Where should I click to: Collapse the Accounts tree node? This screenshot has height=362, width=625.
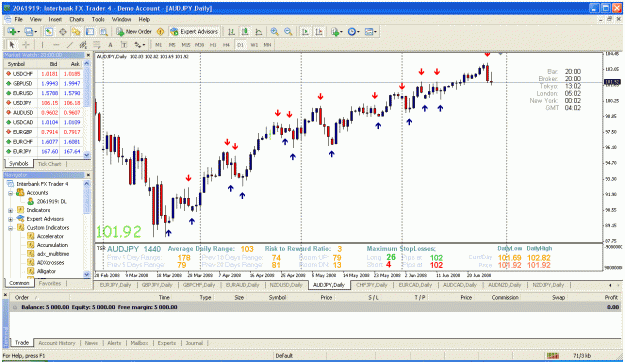[x=11, y=193]
